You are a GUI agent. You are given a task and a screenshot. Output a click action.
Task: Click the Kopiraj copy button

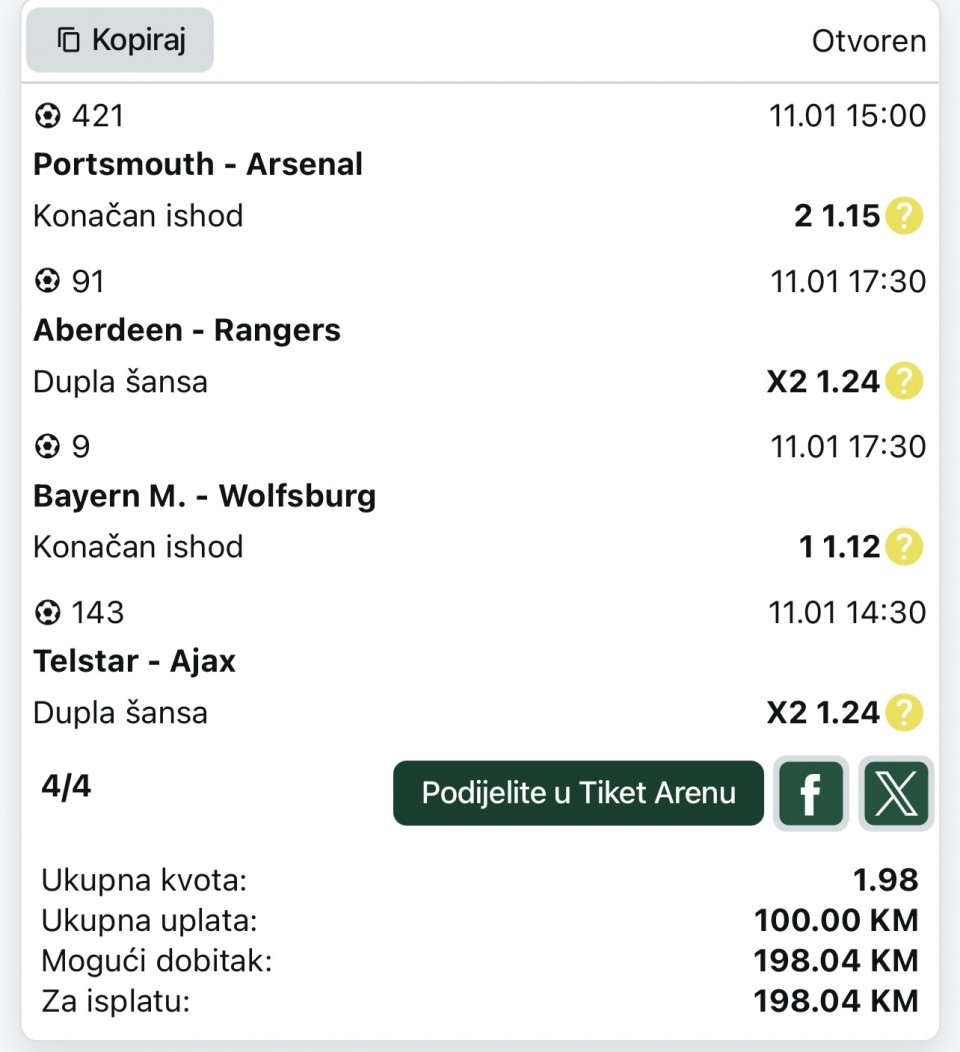(120, 40)
